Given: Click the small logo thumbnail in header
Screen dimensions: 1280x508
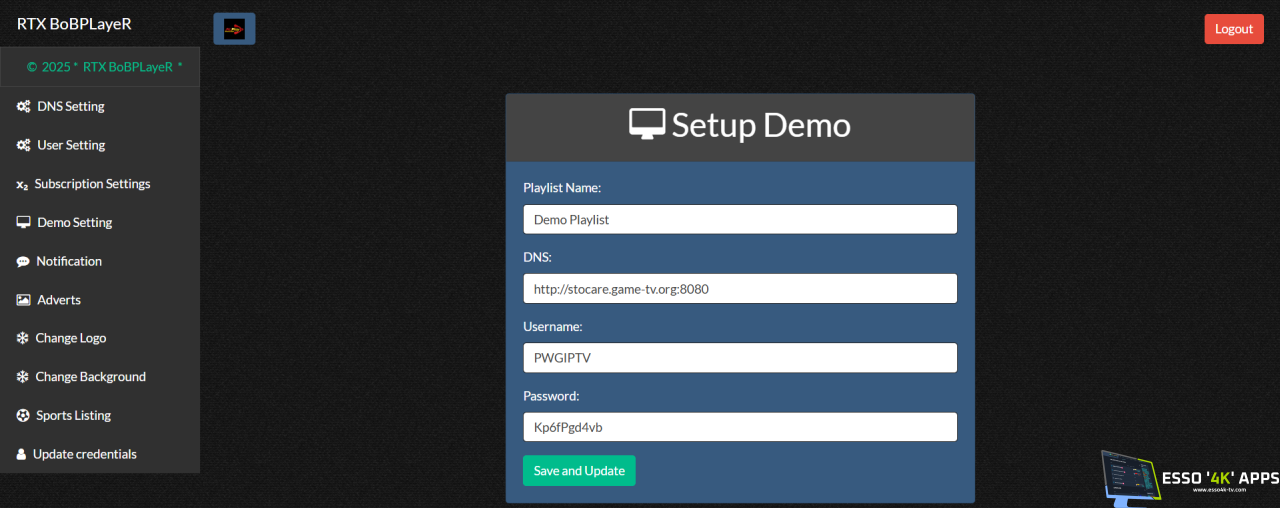Looking at the screenshot, I should 234,29.
